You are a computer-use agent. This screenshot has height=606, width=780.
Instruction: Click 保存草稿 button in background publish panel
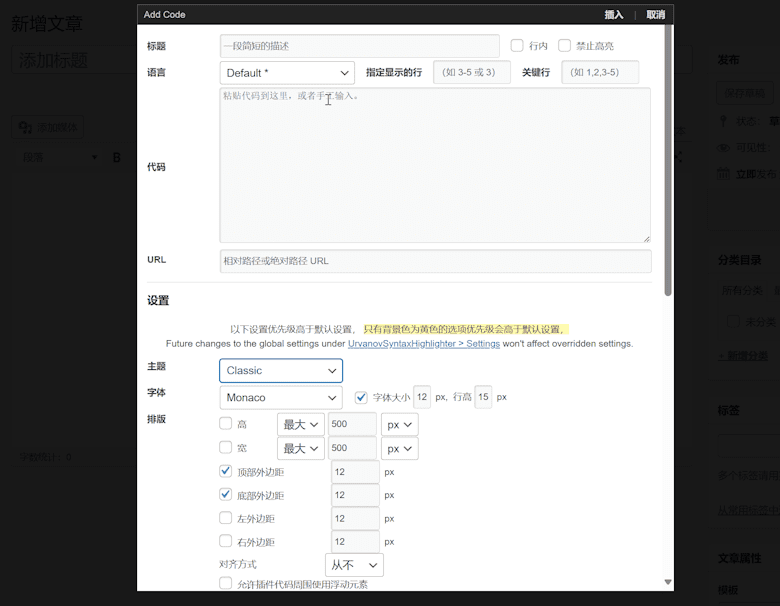coord(745,93)
